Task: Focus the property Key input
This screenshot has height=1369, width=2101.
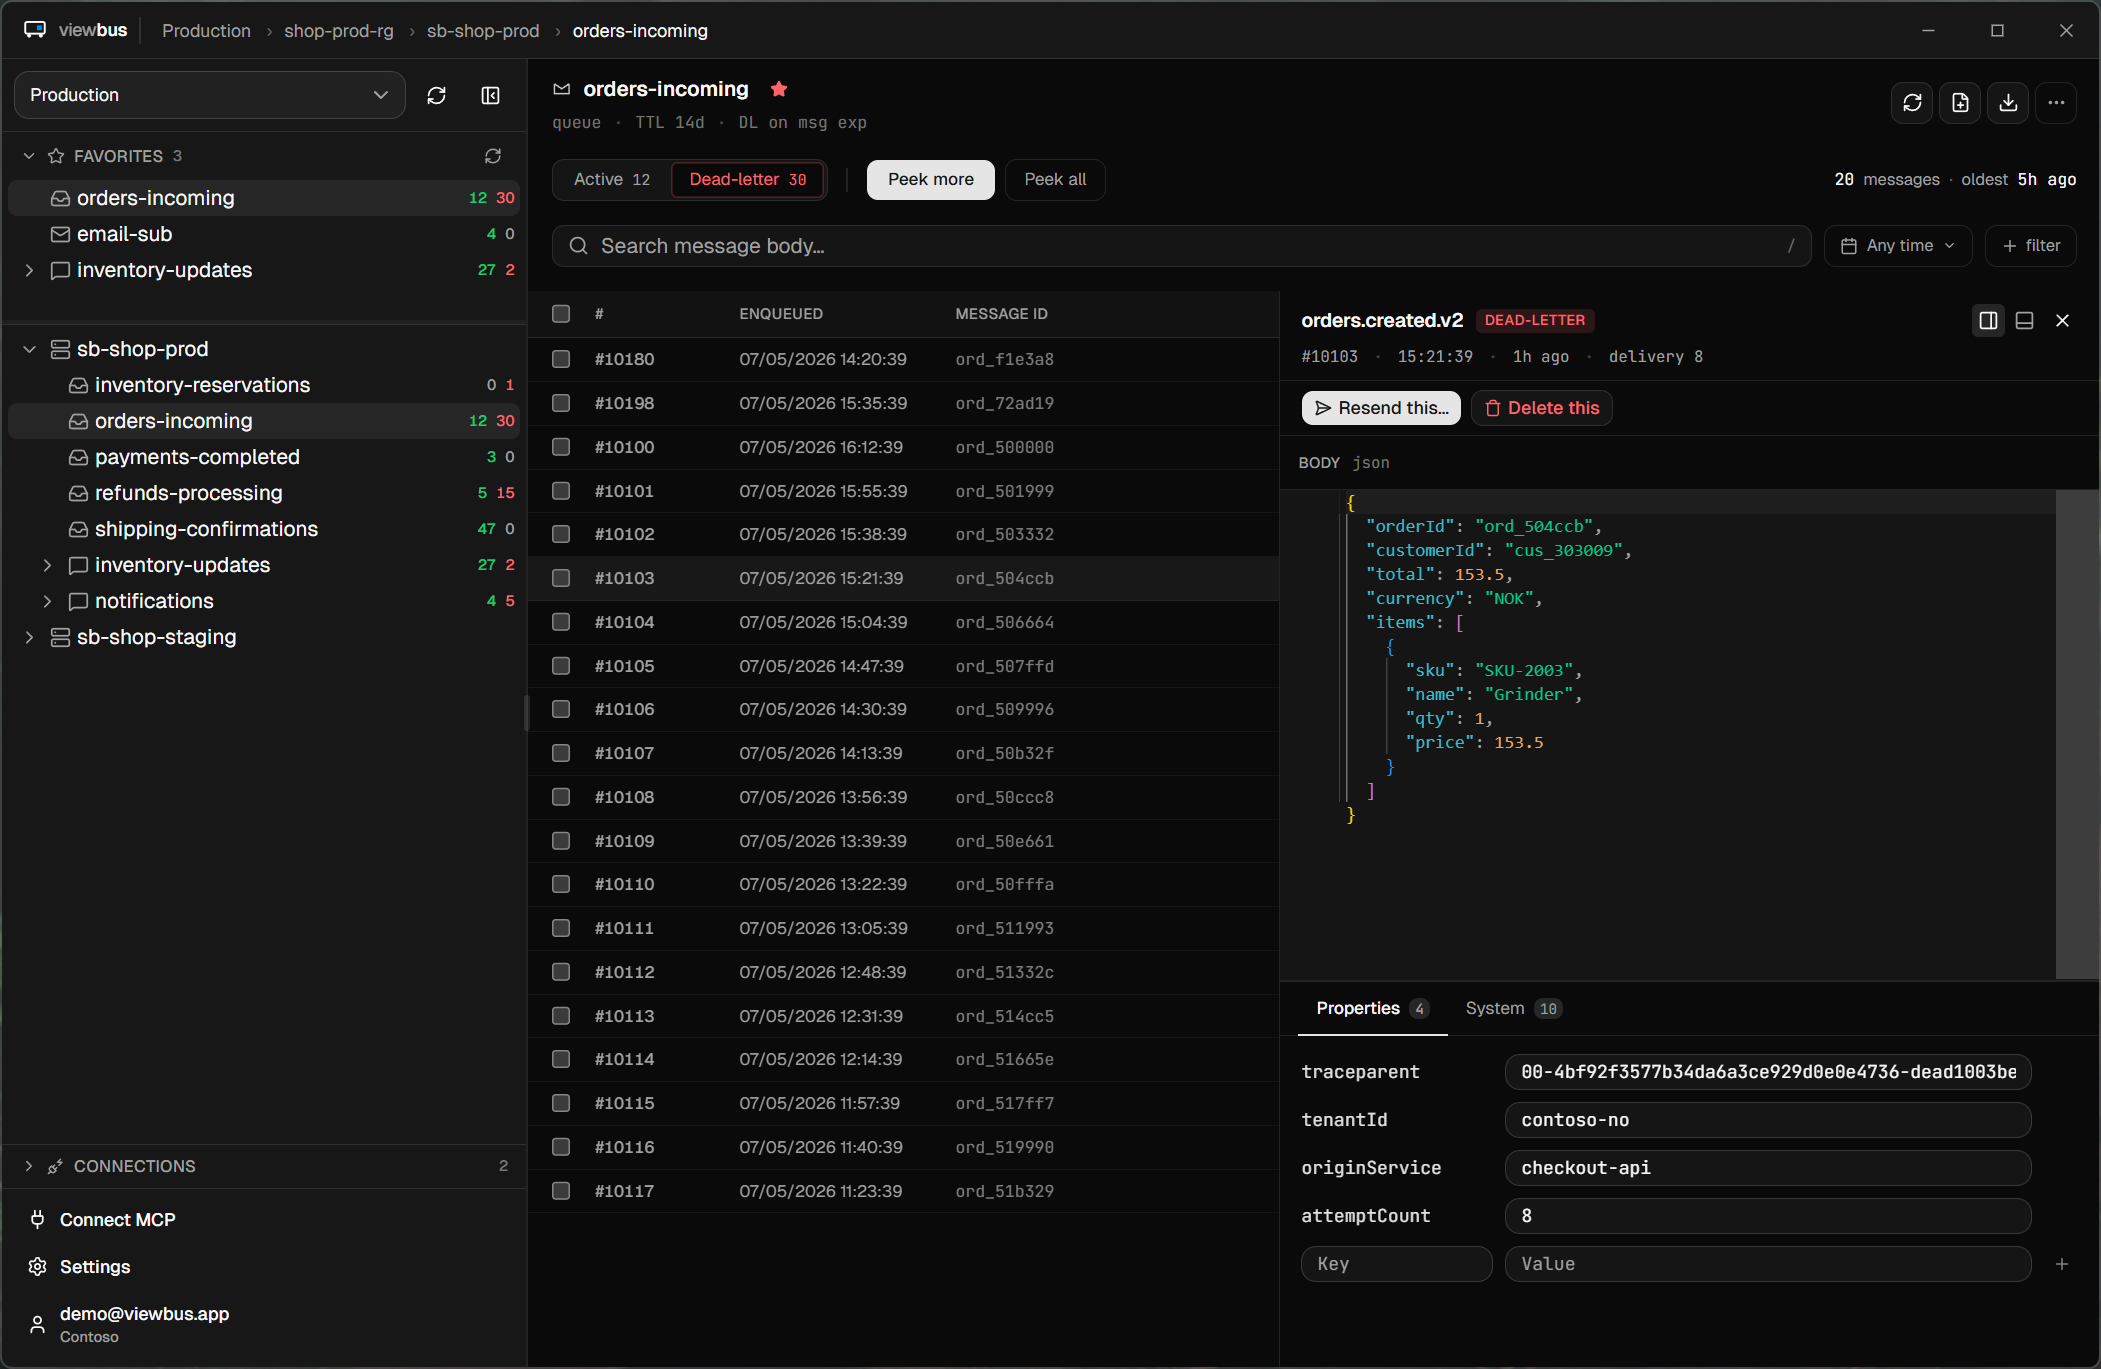Action: 1396,1264
